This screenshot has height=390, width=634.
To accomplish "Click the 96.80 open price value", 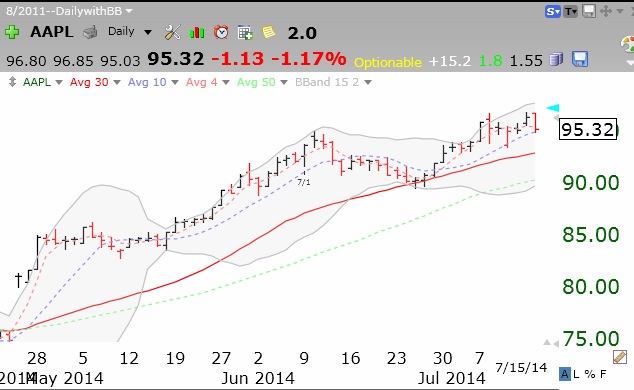I will (26, 61).
